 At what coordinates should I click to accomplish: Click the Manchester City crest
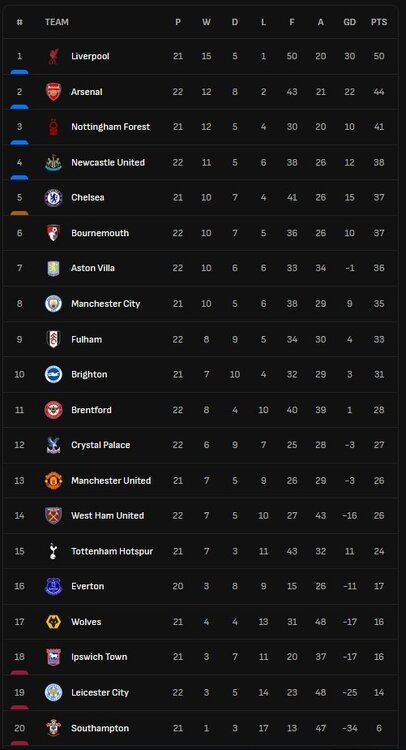pyautogui.click(x=53, y=304)
